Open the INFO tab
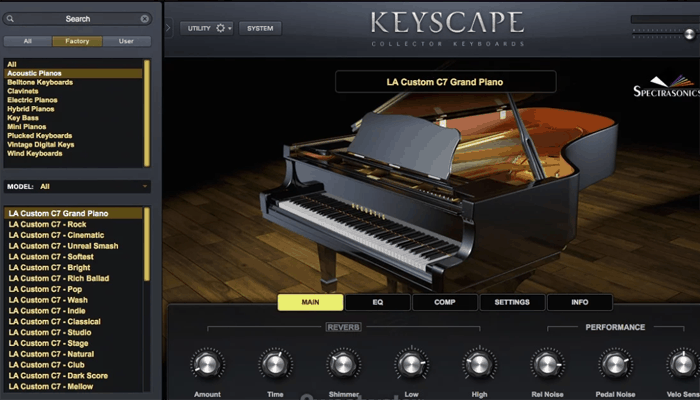The height and width of the screenshot is (400, 700). pos(579,302)
